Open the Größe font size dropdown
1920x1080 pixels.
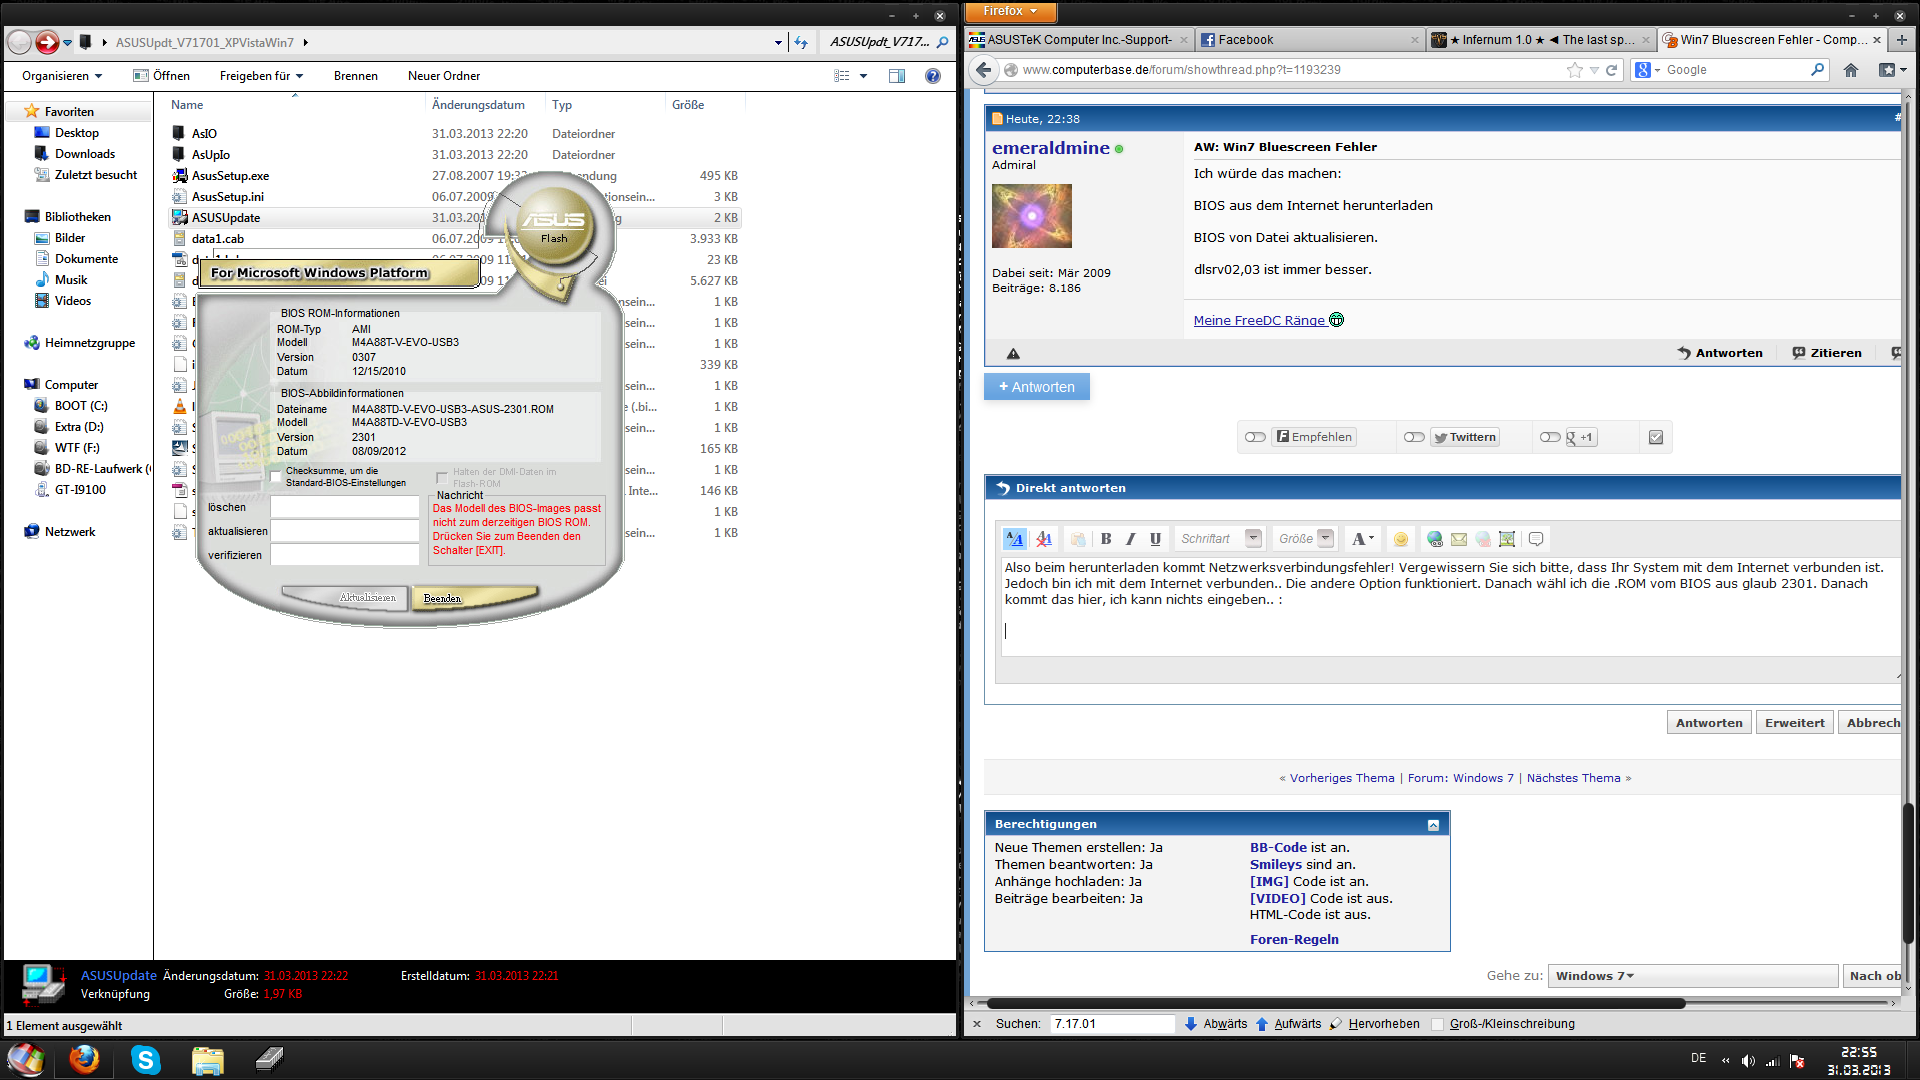pyautogui.click(x=1325, y=539)
